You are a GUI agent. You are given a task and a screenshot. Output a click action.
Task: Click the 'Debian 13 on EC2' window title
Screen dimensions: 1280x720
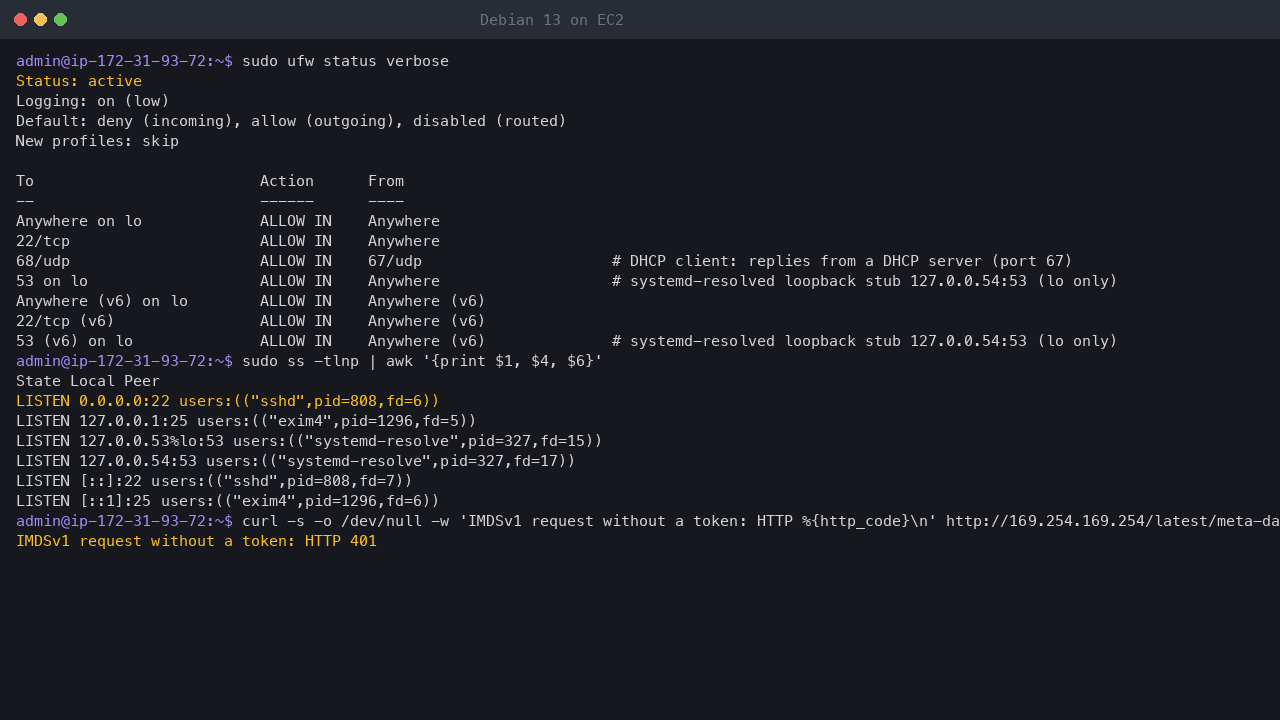point(552,20)
